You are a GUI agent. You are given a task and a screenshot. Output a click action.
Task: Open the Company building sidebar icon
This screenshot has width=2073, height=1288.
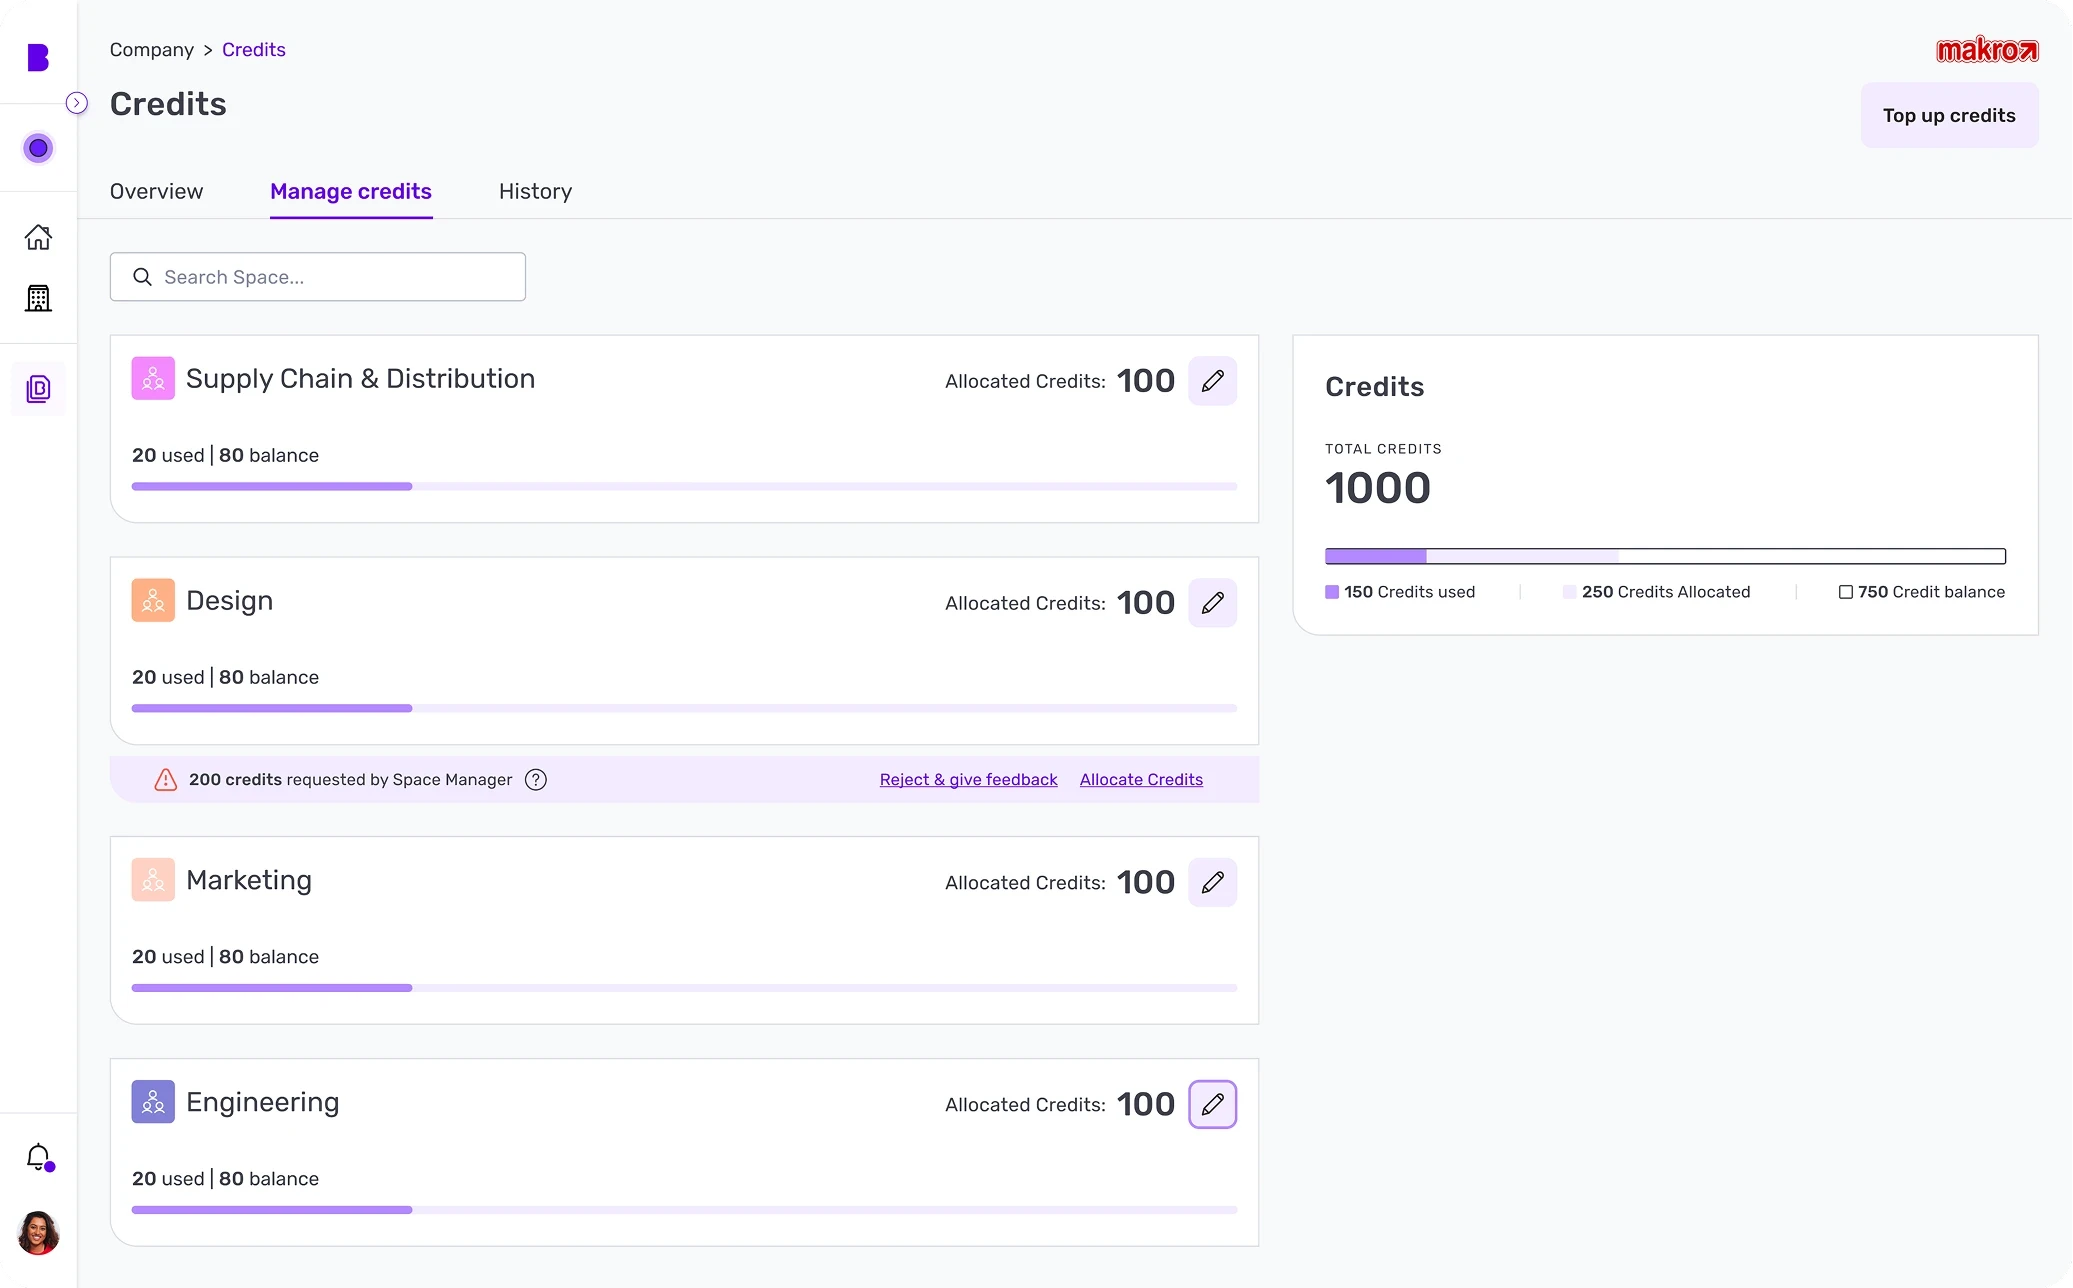click(38, 298)
